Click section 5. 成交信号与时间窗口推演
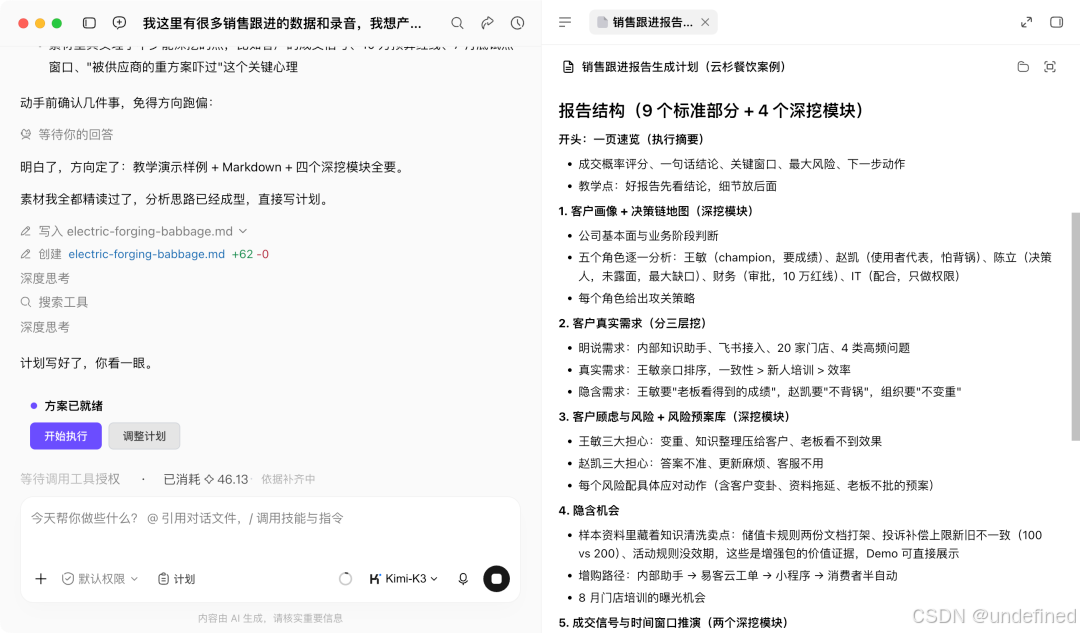 [x=674, y=623]
